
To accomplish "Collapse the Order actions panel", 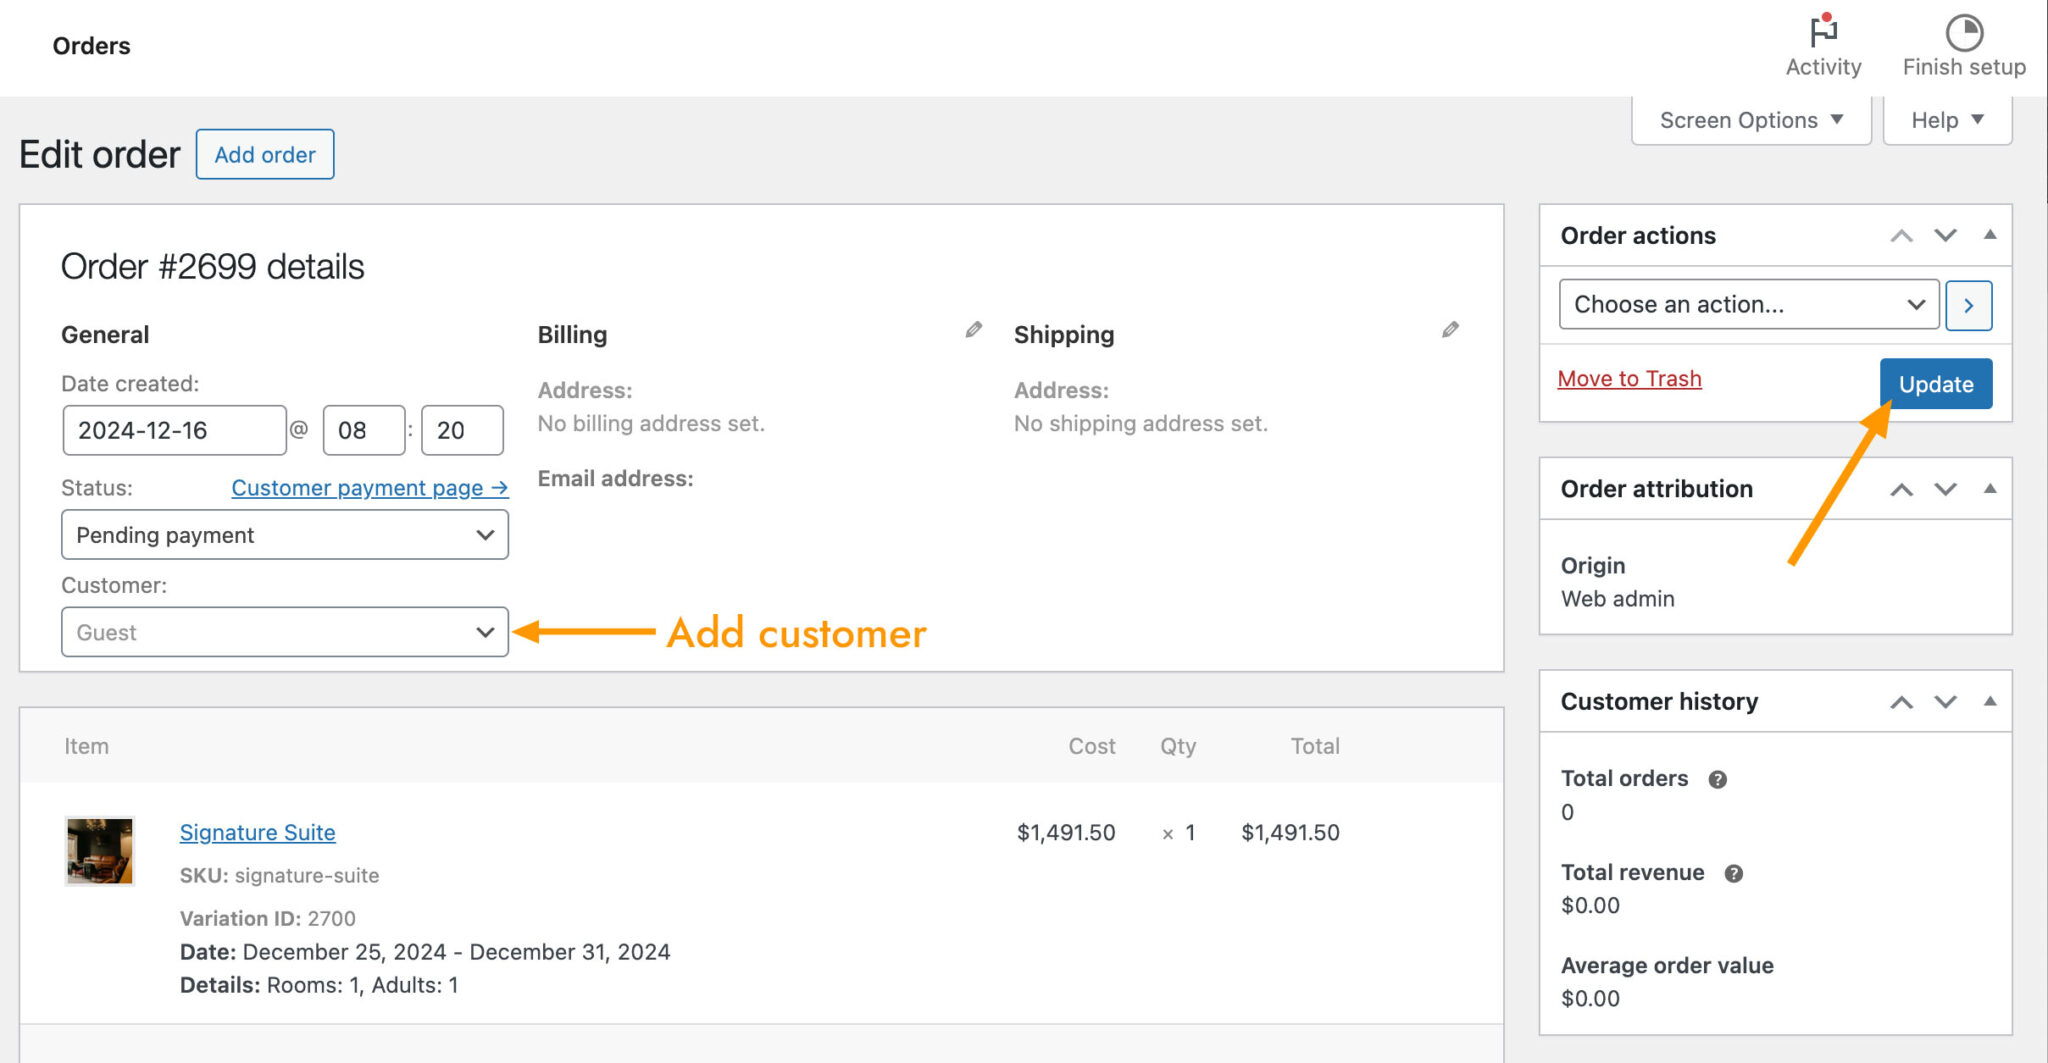I will pos(1990,235).
